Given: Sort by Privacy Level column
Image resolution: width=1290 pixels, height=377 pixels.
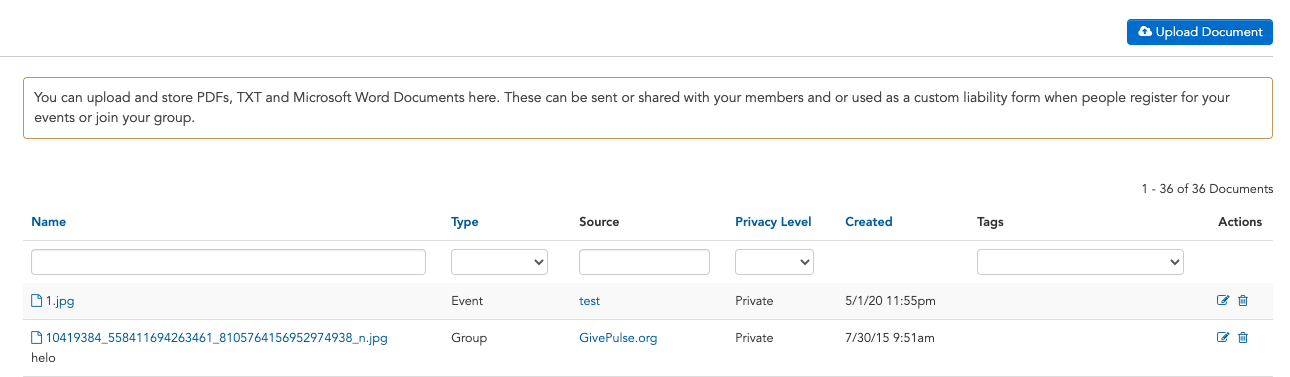Looking at the screenshot, I should 773,222.
